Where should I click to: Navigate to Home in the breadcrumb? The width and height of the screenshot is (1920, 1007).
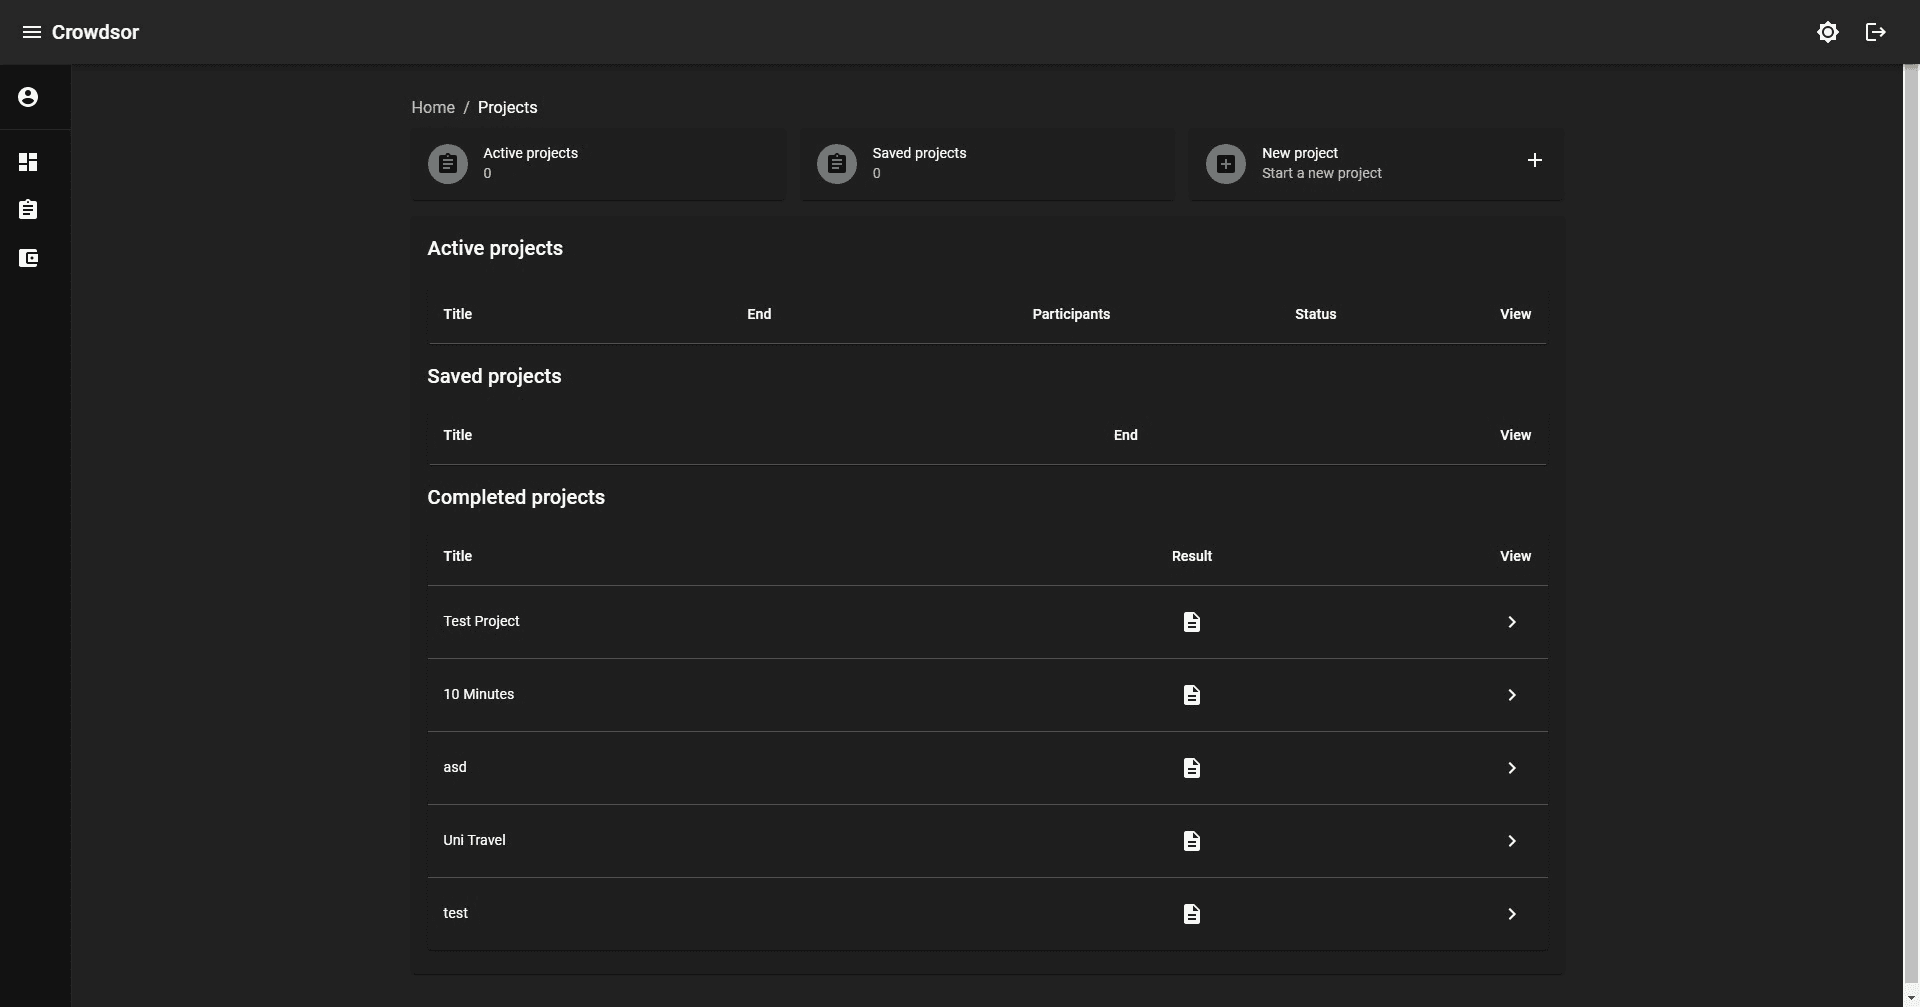(x=432, y=107)
